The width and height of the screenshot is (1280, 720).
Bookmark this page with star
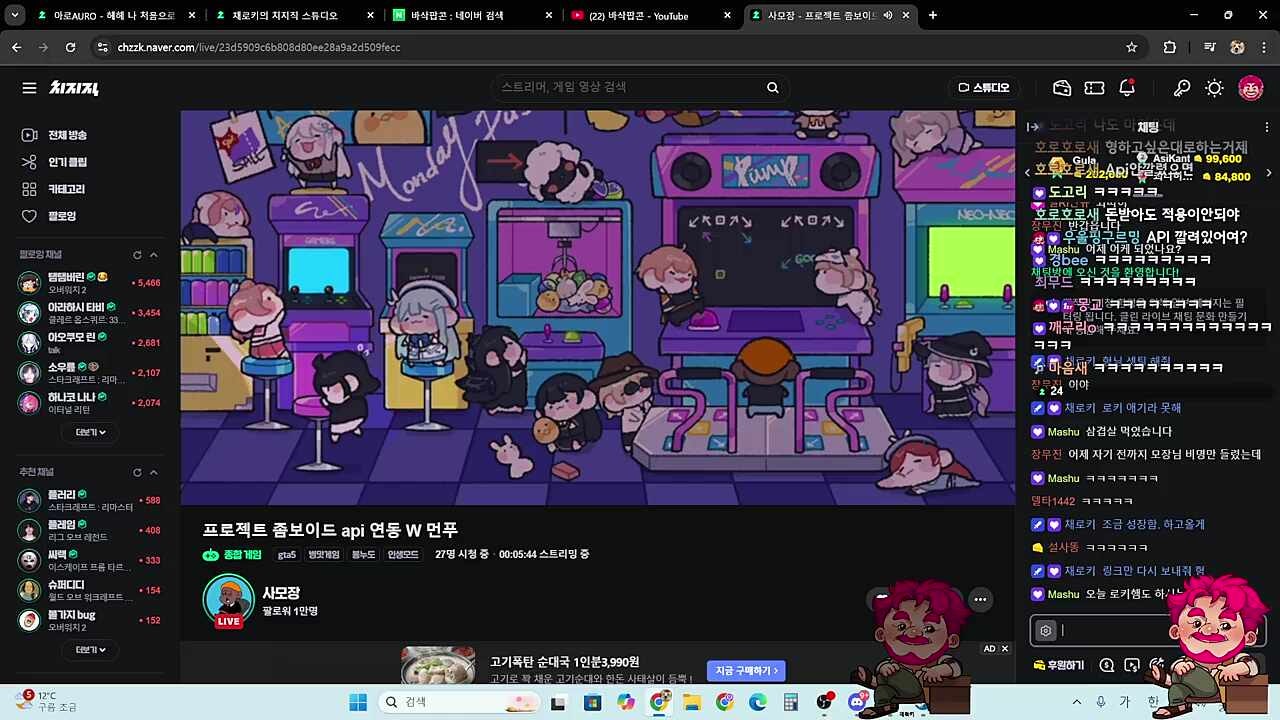coord(1131,47)
